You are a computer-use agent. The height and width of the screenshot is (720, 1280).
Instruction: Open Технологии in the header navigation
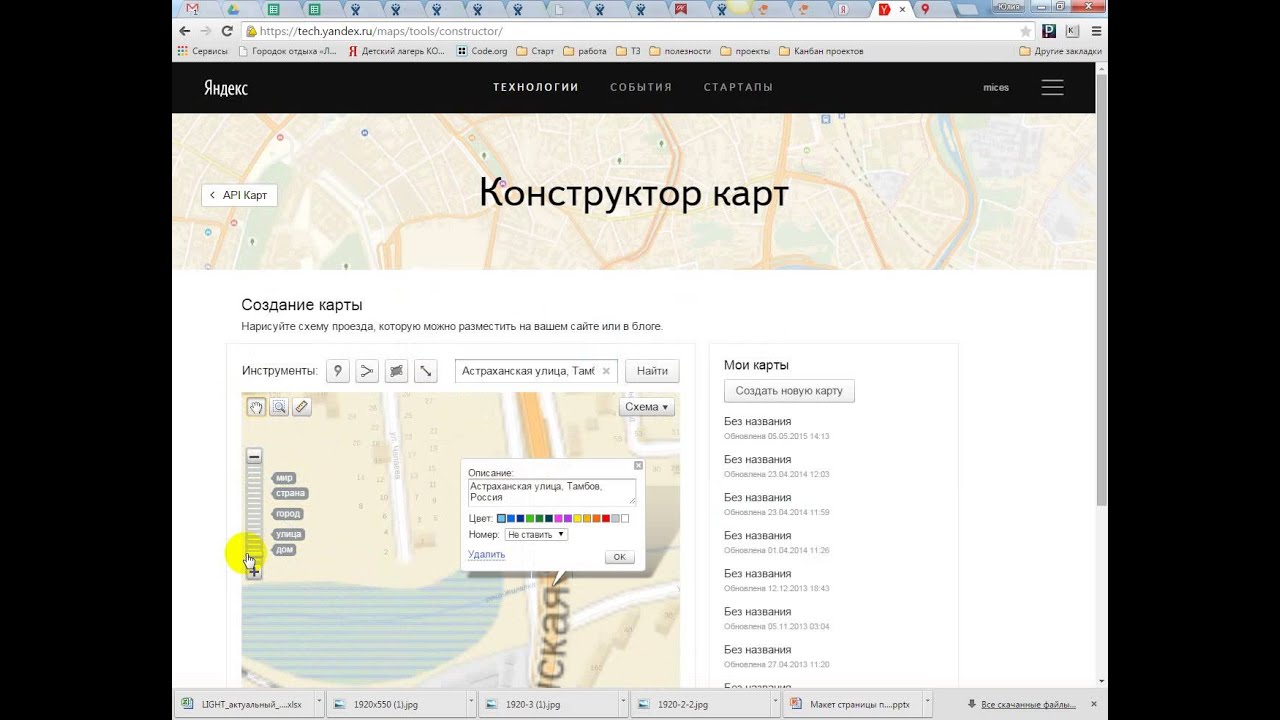click(536, 87)
